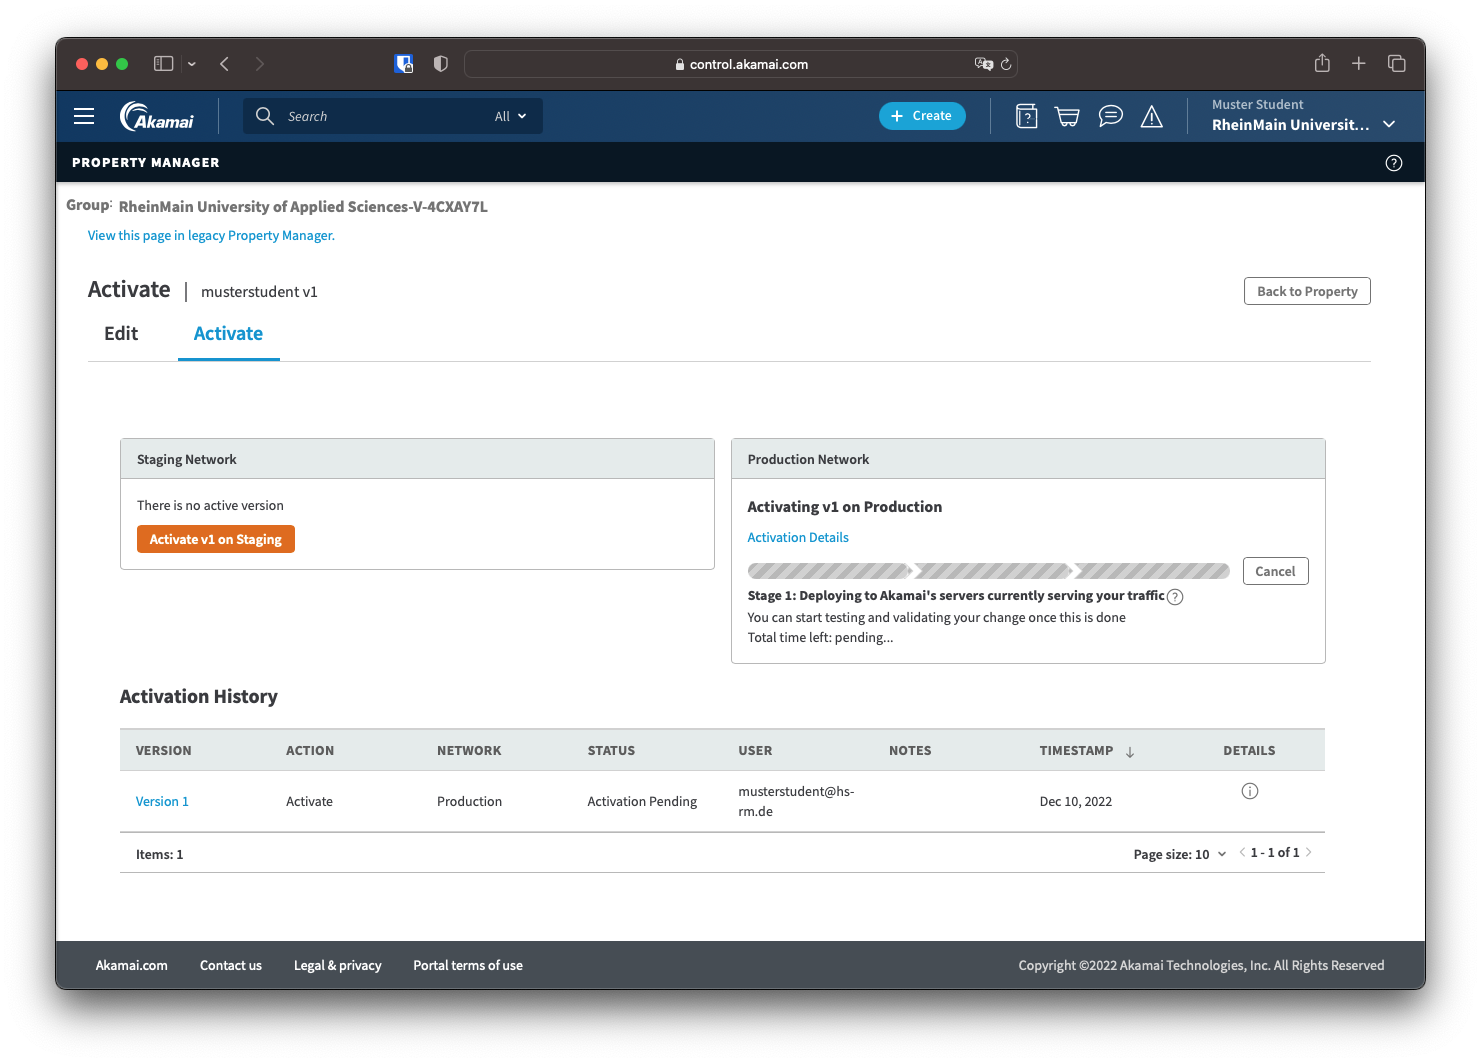Toggle the Safari sidebar button
The width and height of the screenshot is (1481, 1063).
pyautogui.click(x=164, y=64)
